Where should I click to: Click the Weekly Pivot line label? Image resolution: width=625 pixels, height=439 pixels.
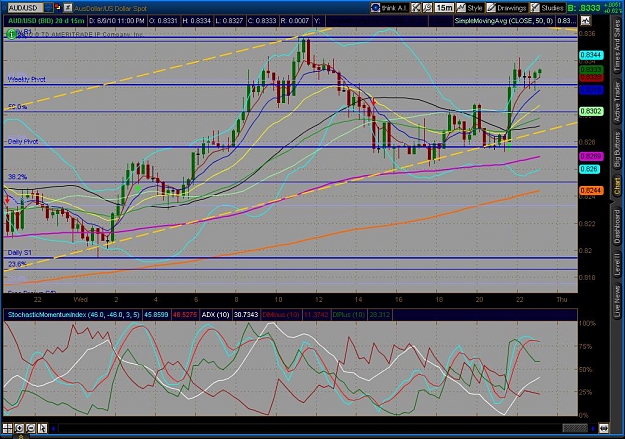pyautogui.click(x=26, y=79)
